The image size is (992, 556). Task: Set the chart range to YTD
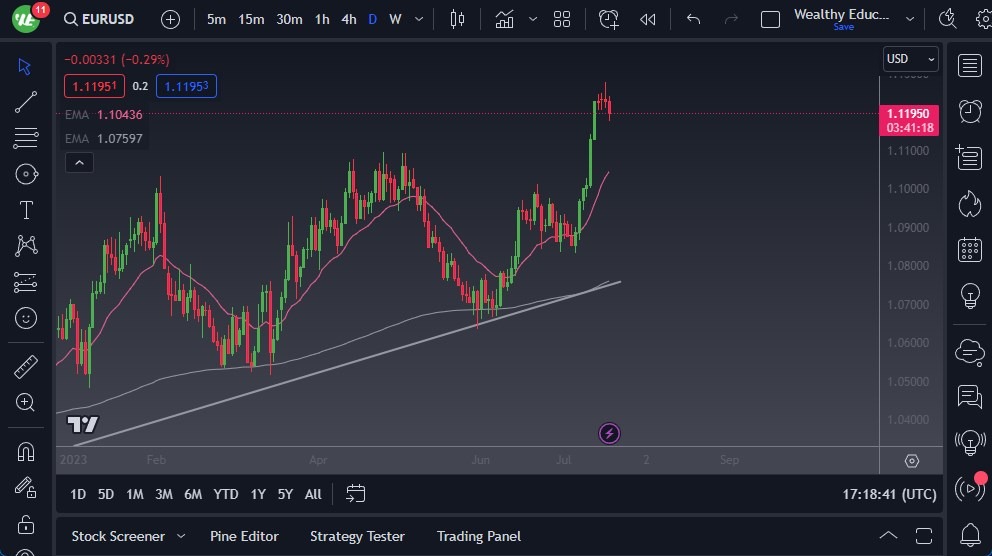point(226,494)
